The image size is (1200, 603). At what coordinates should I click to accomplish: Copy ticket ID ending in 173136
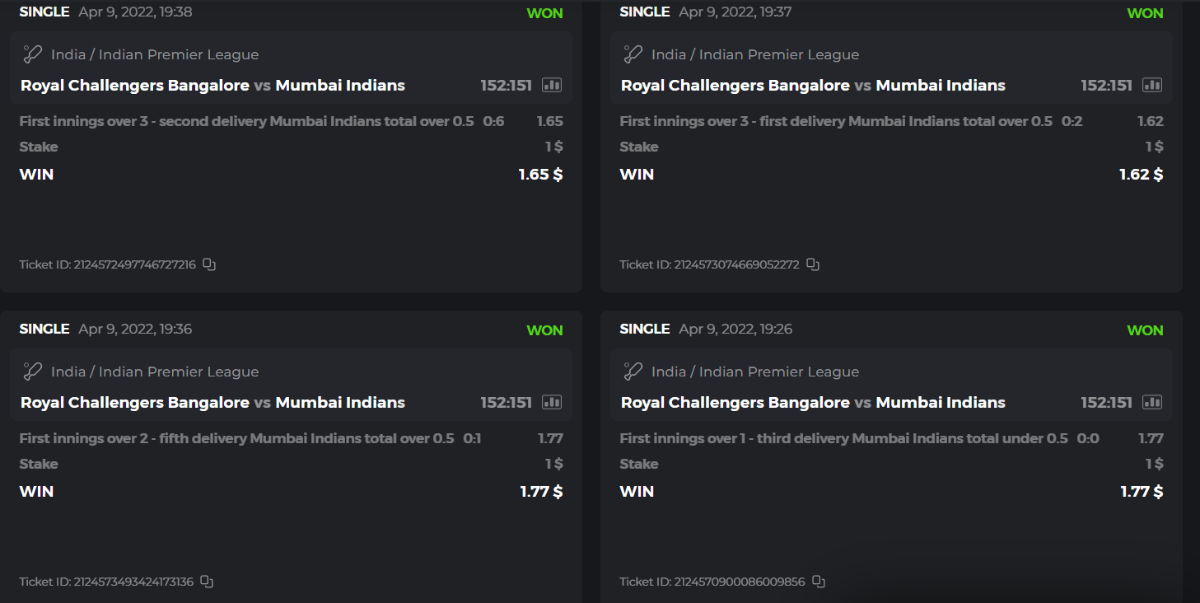[207, 582]
